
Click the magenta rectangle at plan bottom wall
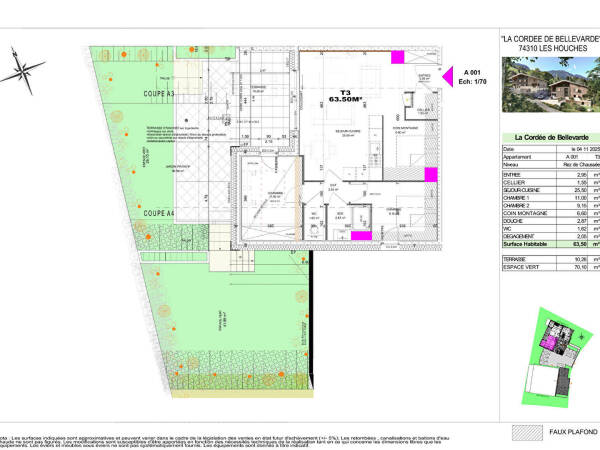(361, 236)
